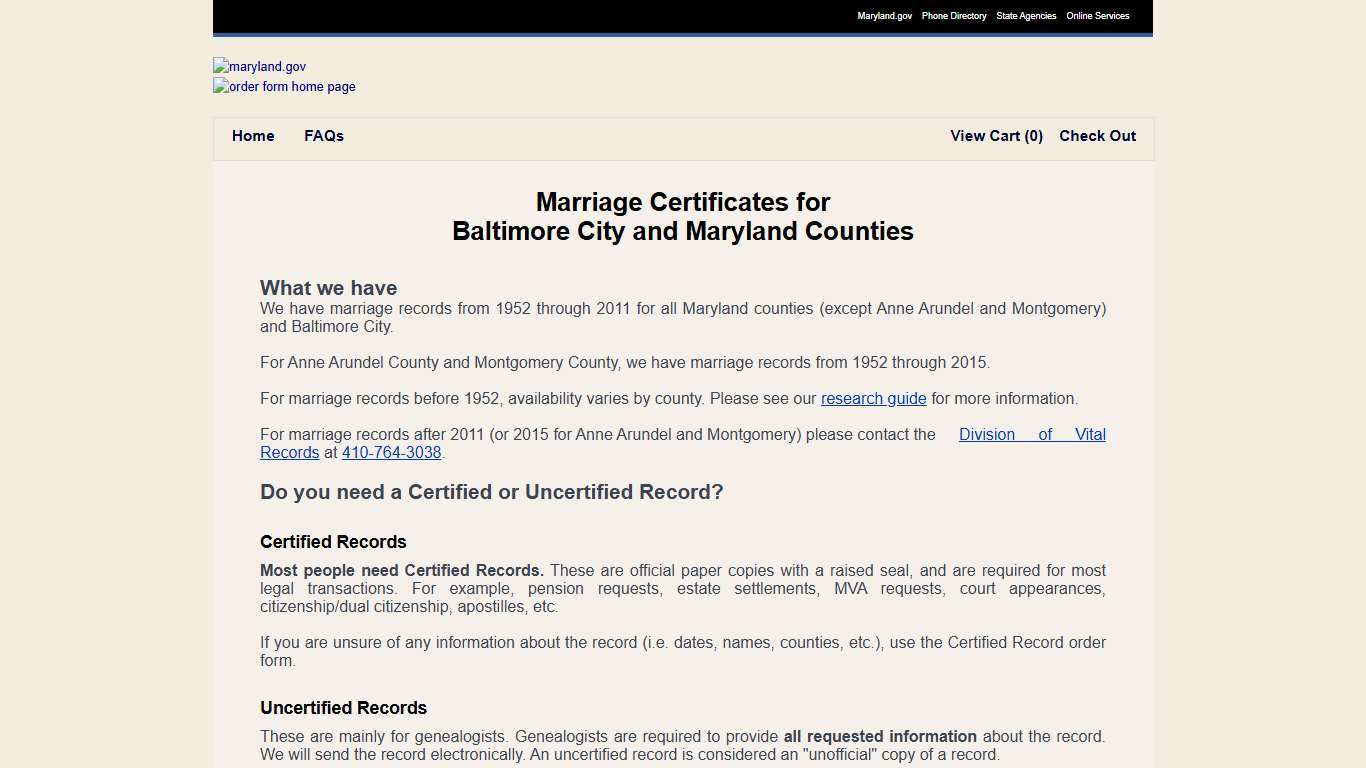Viewport: 1366px width, 768px height.
Task: Visit State Agencies in top bar
Action: coord(1026,16)
